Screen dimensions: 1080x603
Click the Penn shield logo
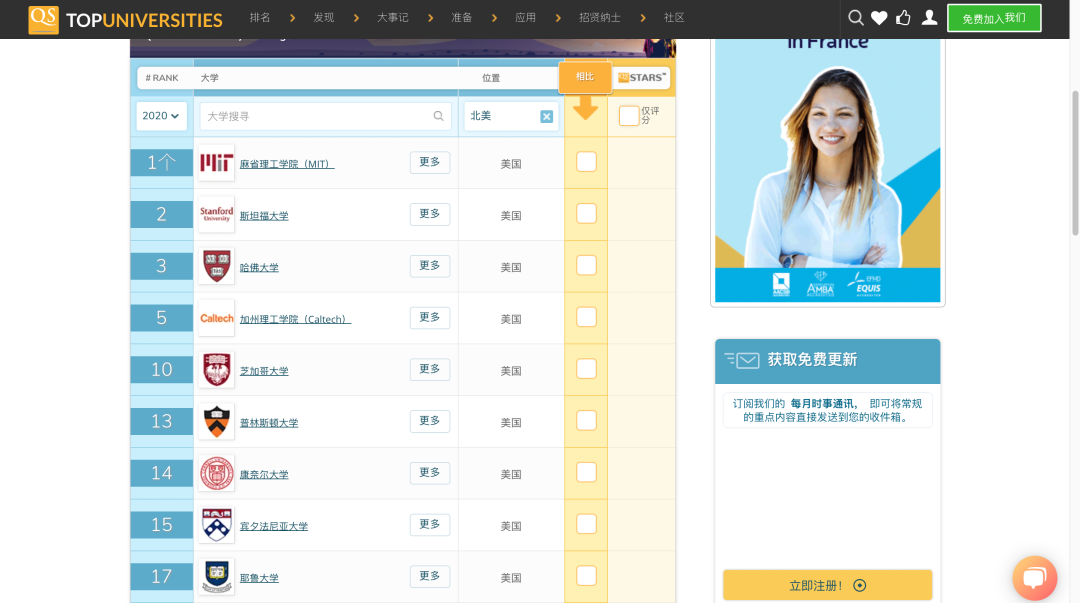[216, 524]
